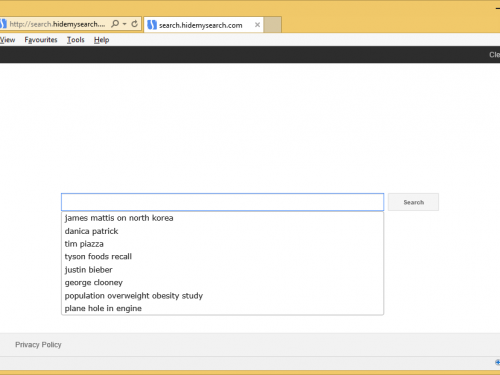Open the Privacy Policy link
The image size is (500, 375).
click(x=38, y=345)
